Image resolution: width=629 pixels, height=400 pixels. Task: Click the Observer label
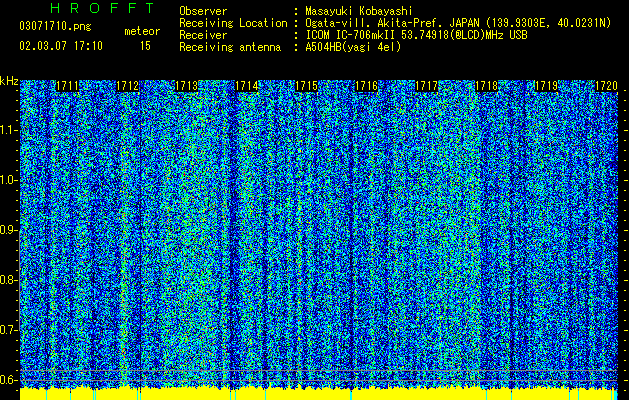pos(203,11)
